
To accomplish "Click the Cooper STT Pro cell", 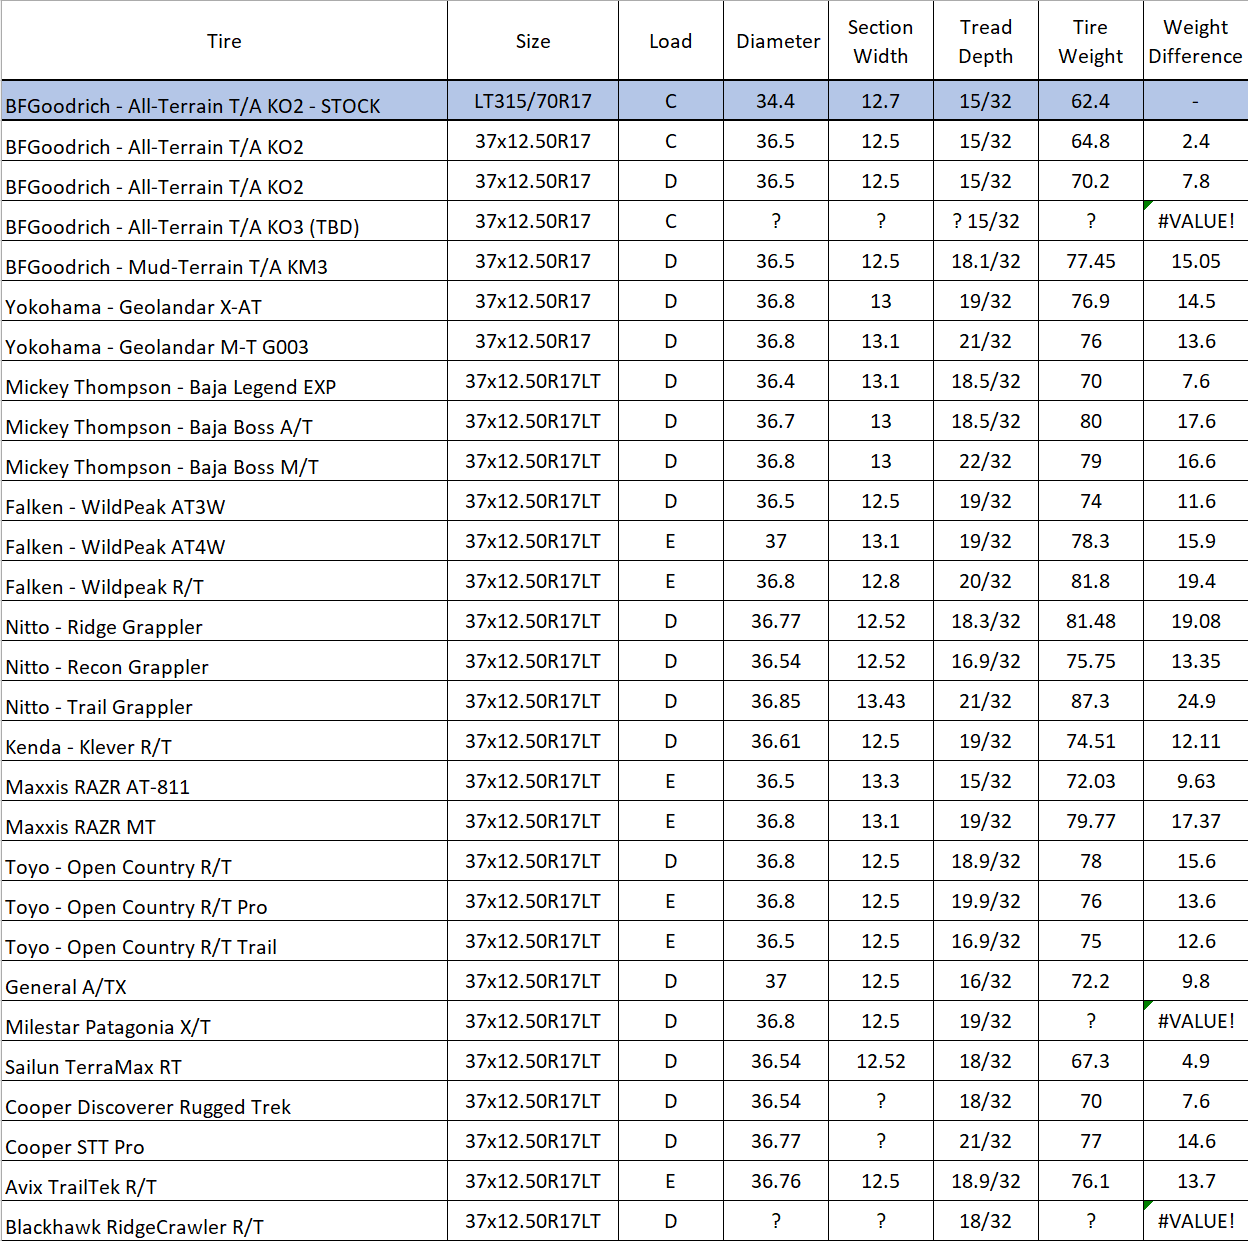I will pos(224,1141).
